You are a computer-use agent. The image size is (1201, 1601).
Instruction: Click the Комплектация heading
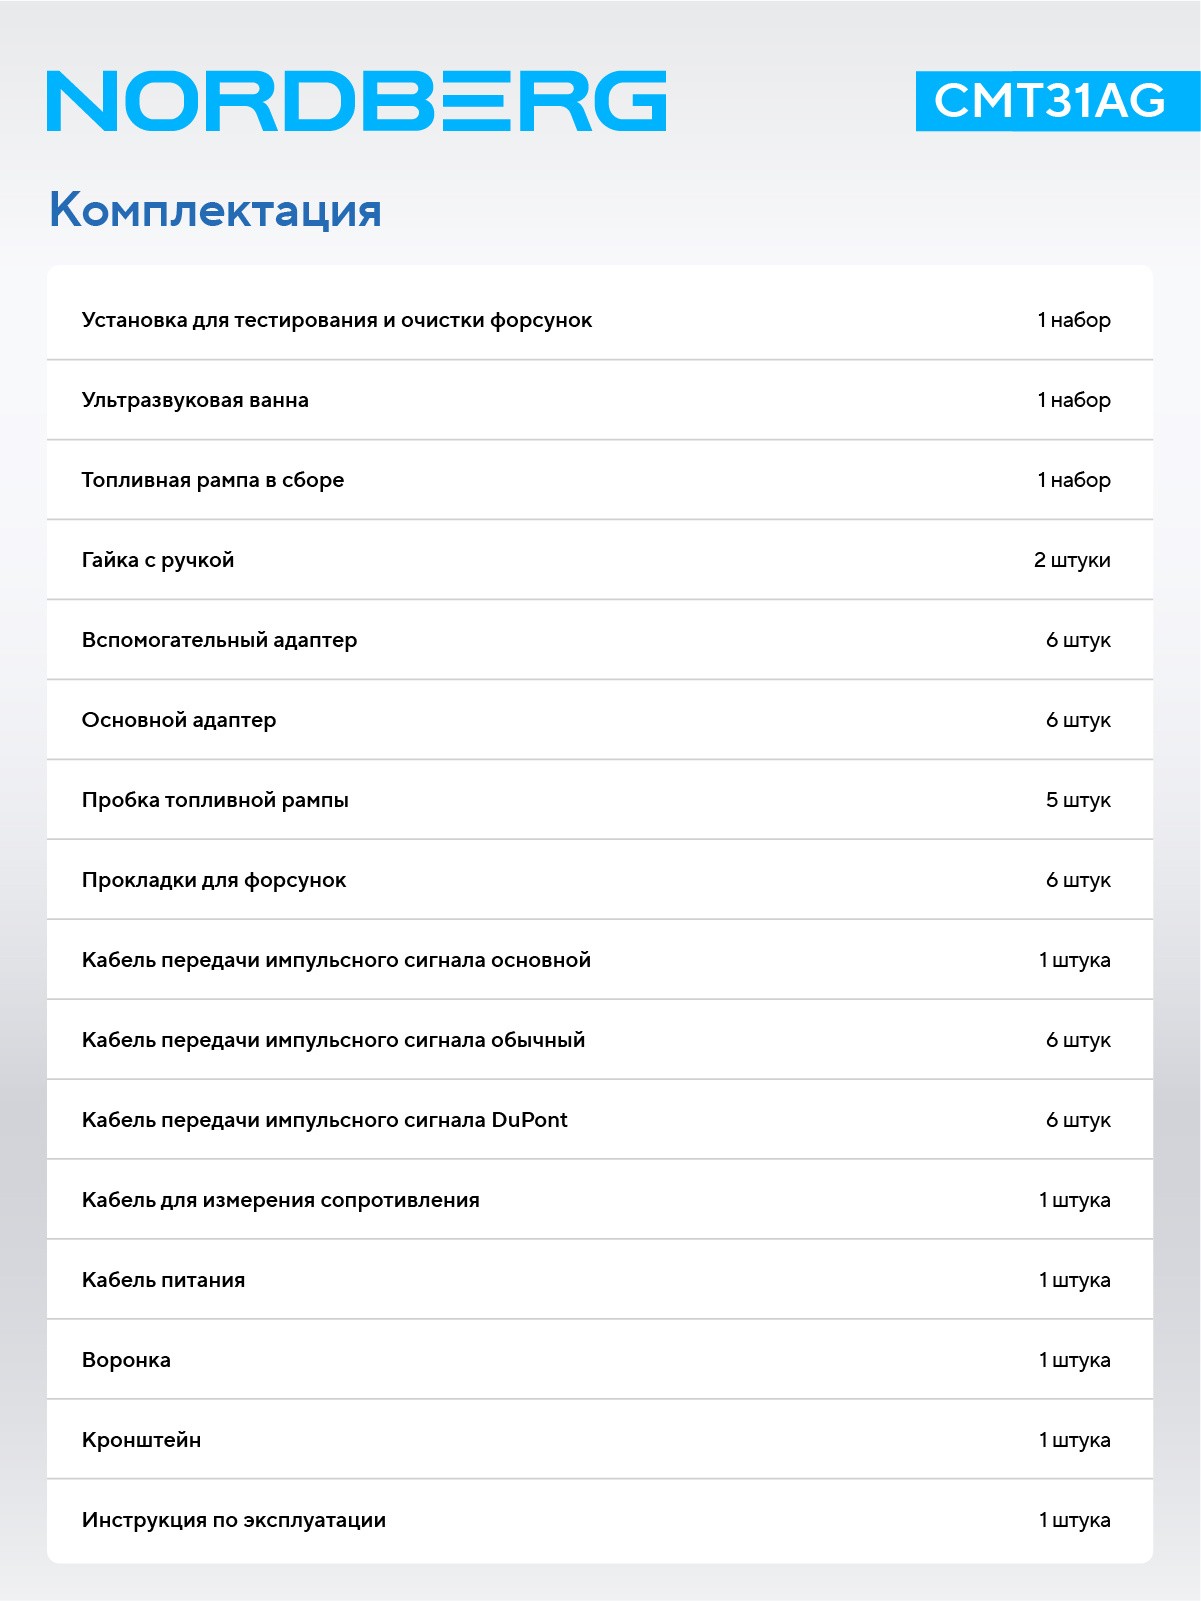(215, 210)
